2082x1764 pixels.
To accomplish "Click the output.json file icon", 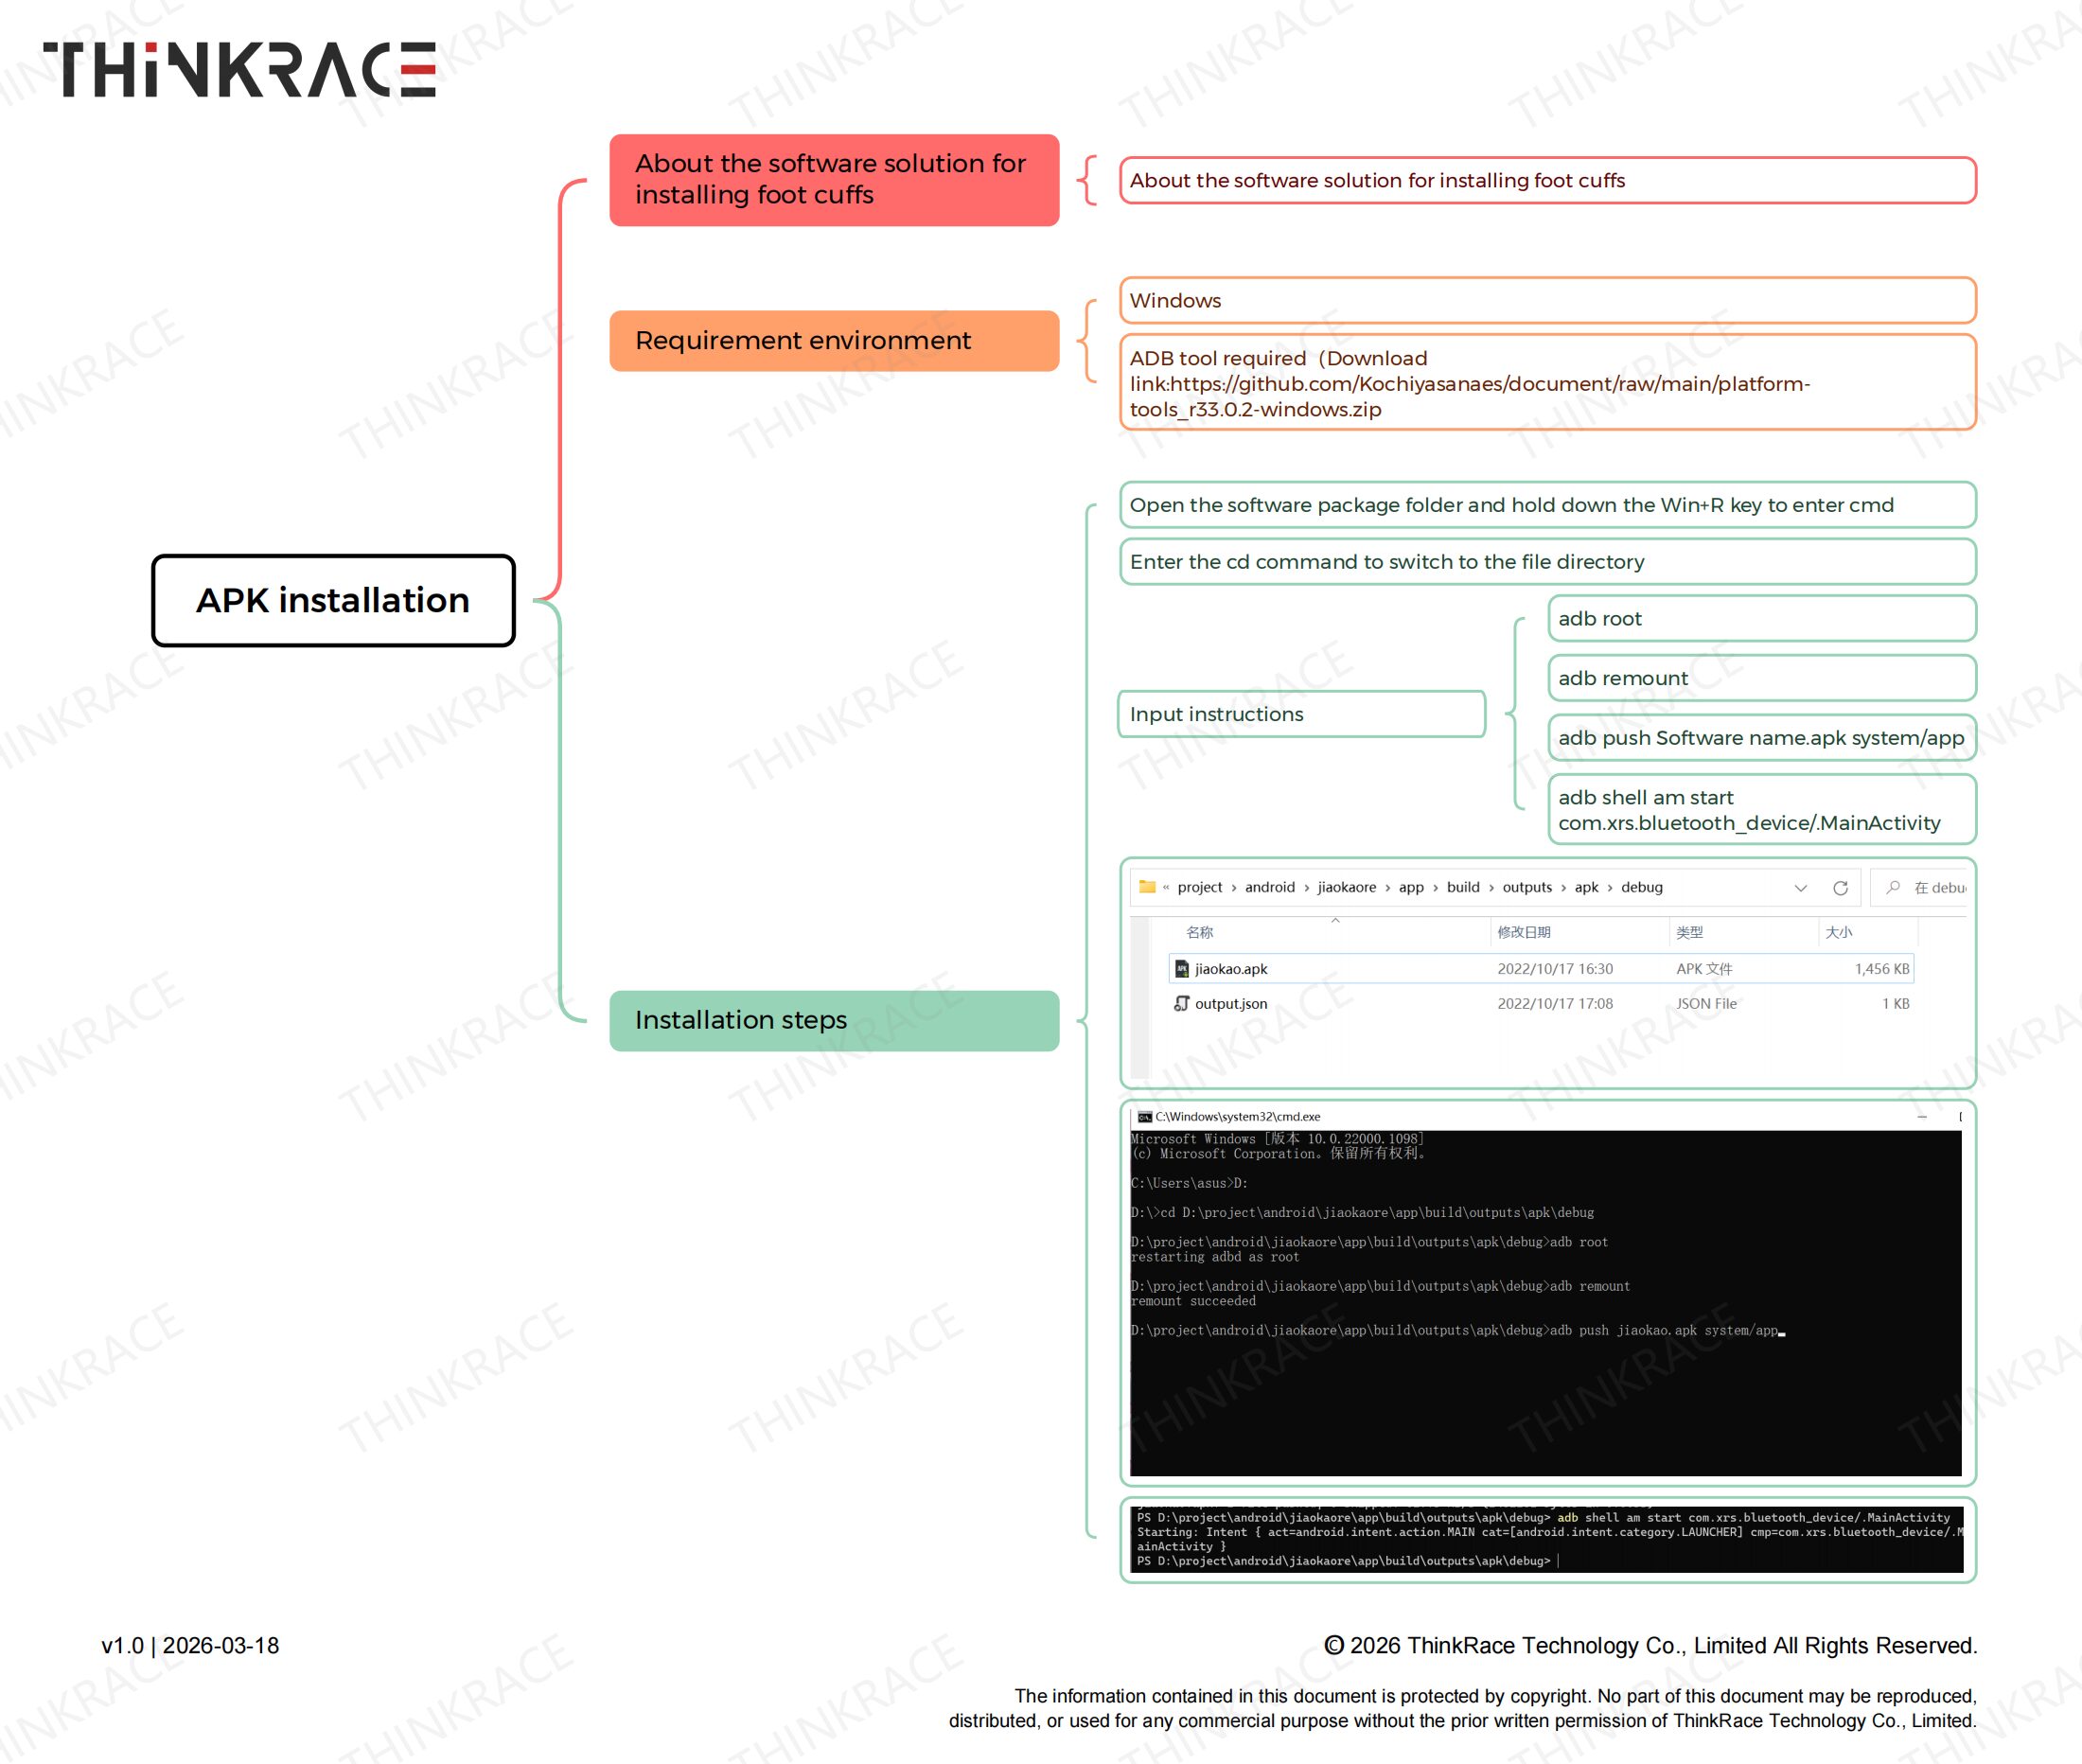I will [1181, 1003].
